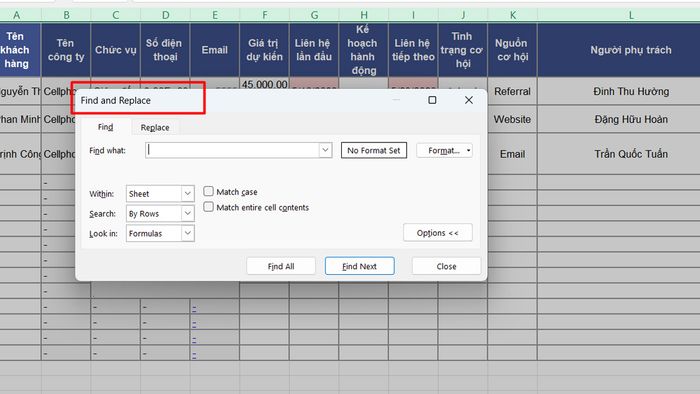
Task: Select column B header
Action: pyautogui.click(x=66, y=15)
